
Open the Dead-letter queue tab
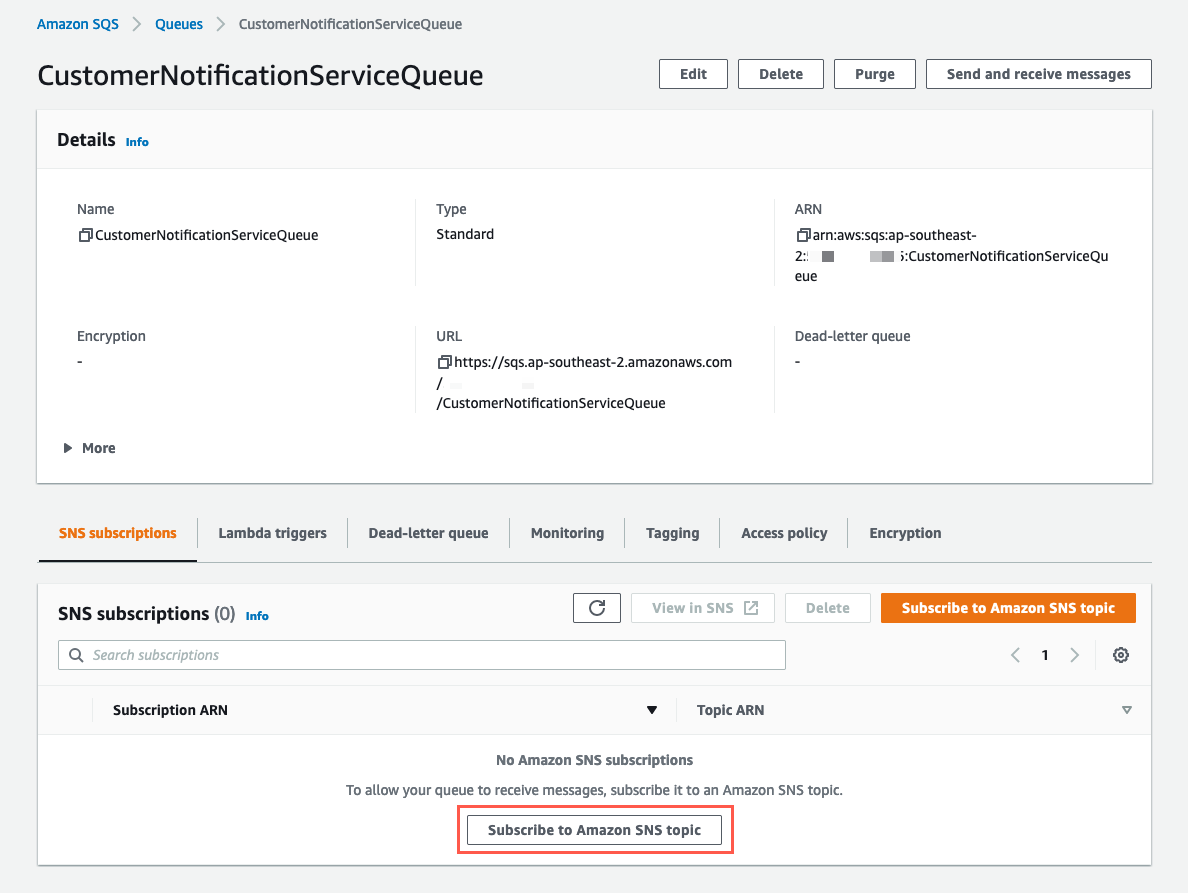pyautogui.click(x=429, y=533)
